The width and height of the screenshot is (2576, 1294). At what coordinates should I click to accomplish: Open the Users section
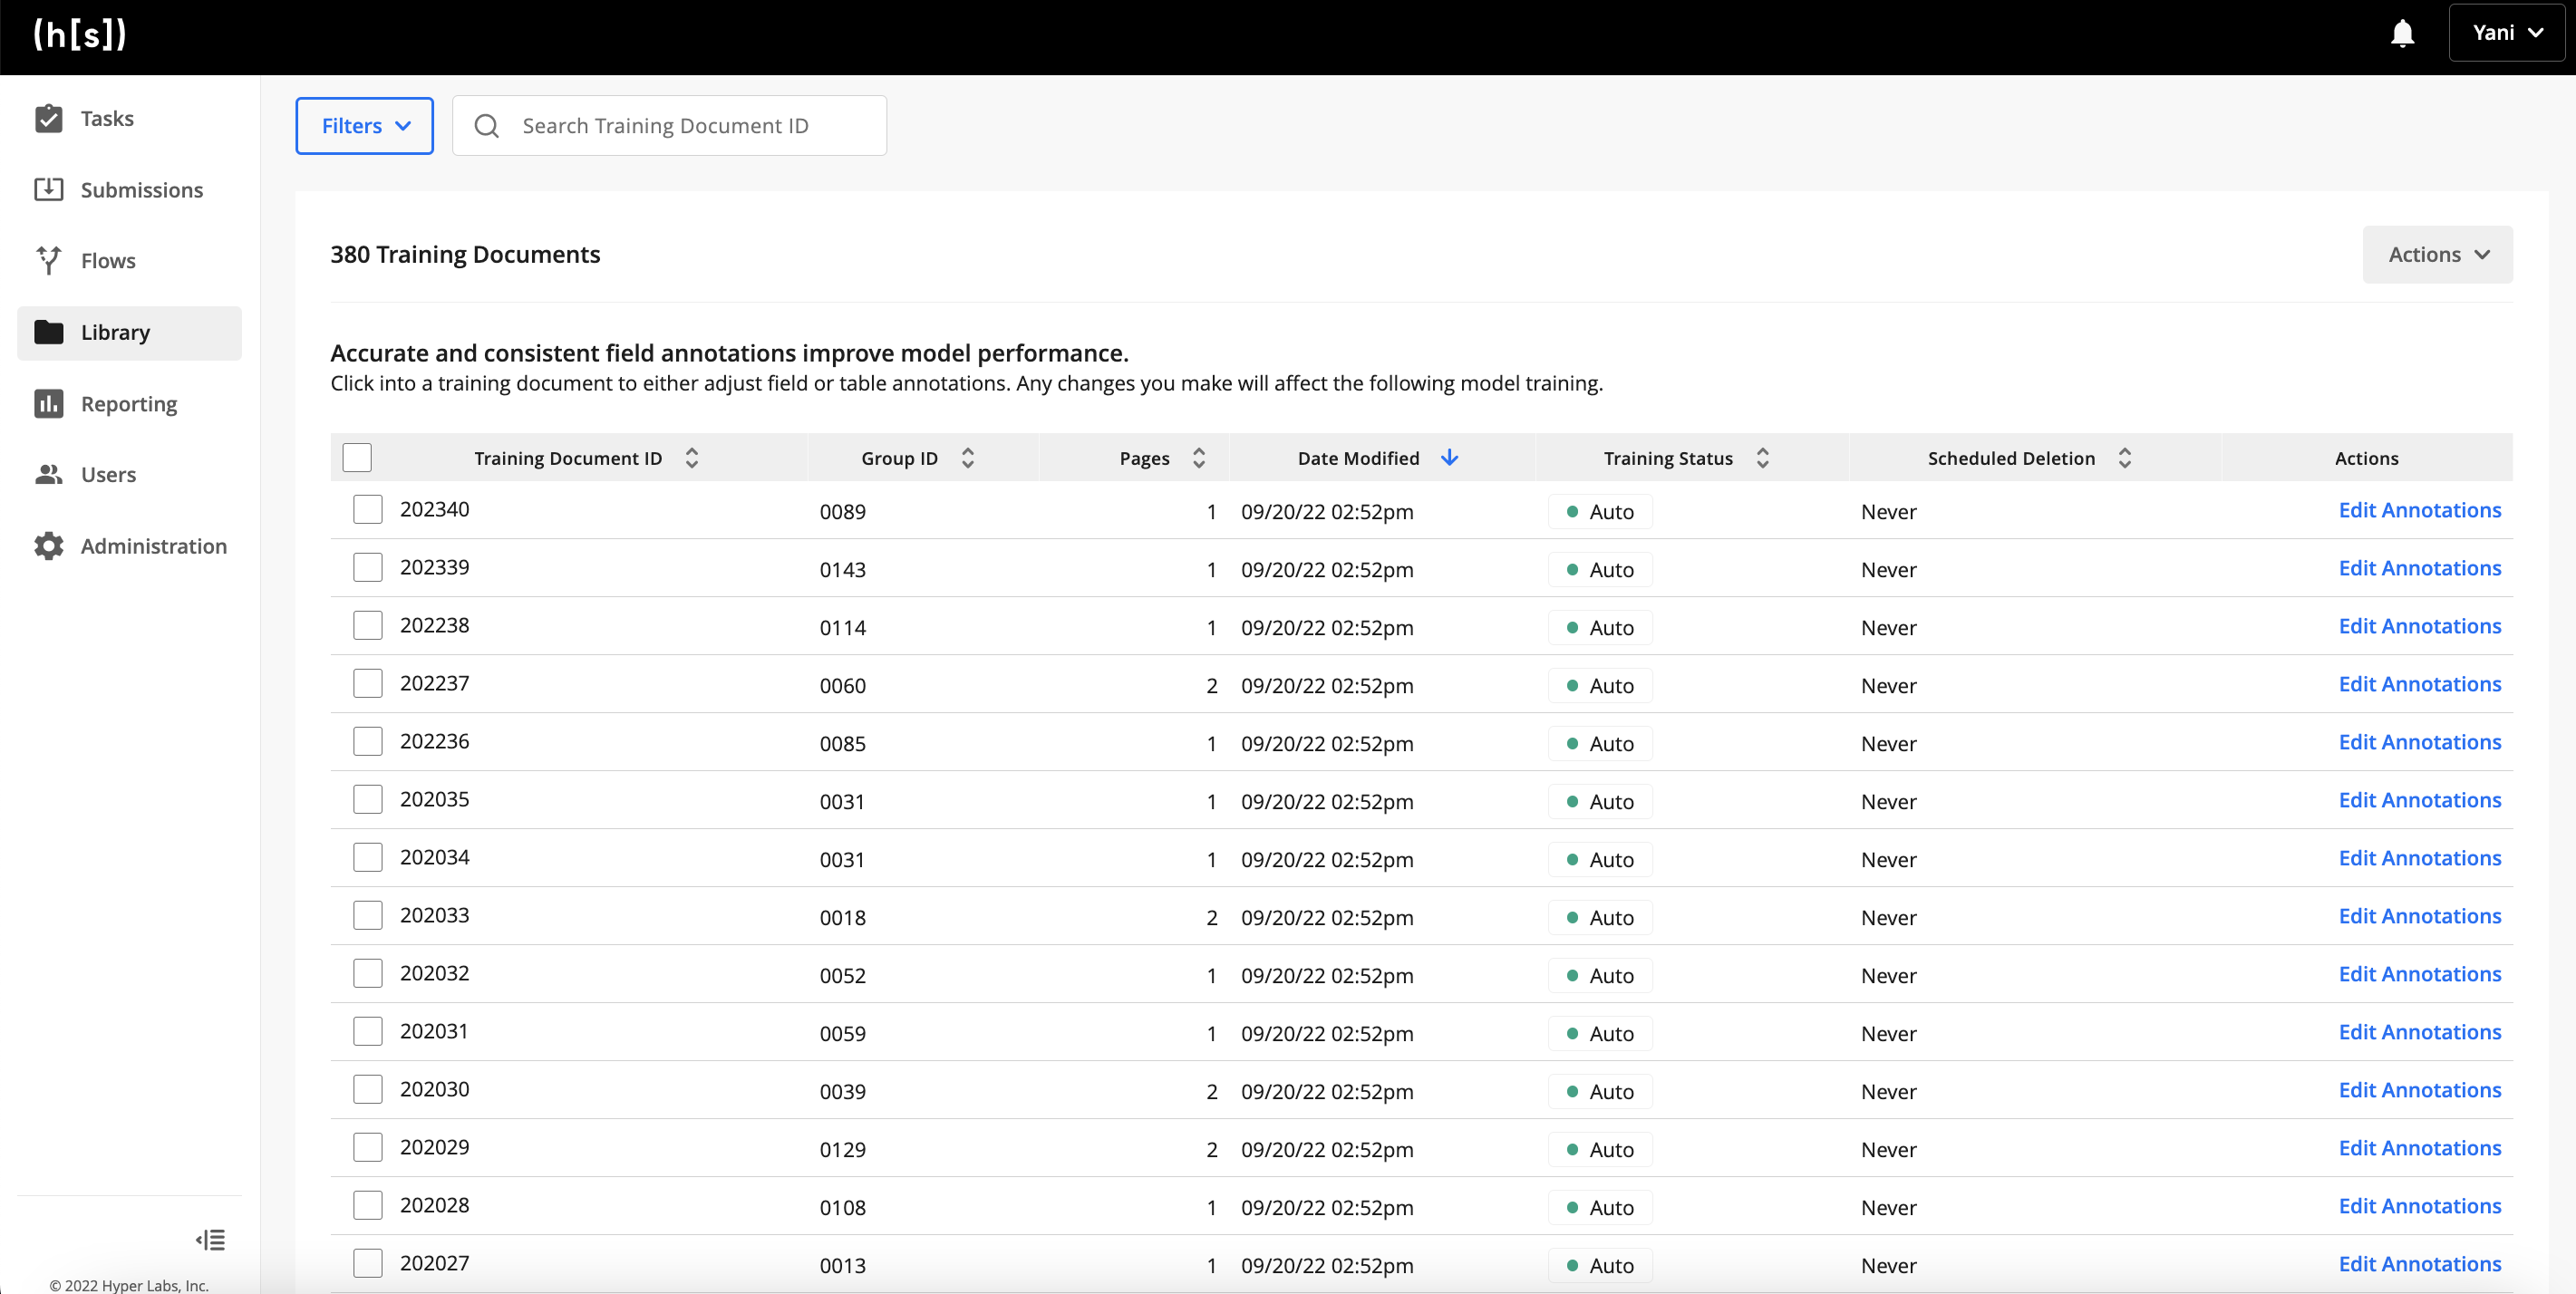[x=129, y=474]
